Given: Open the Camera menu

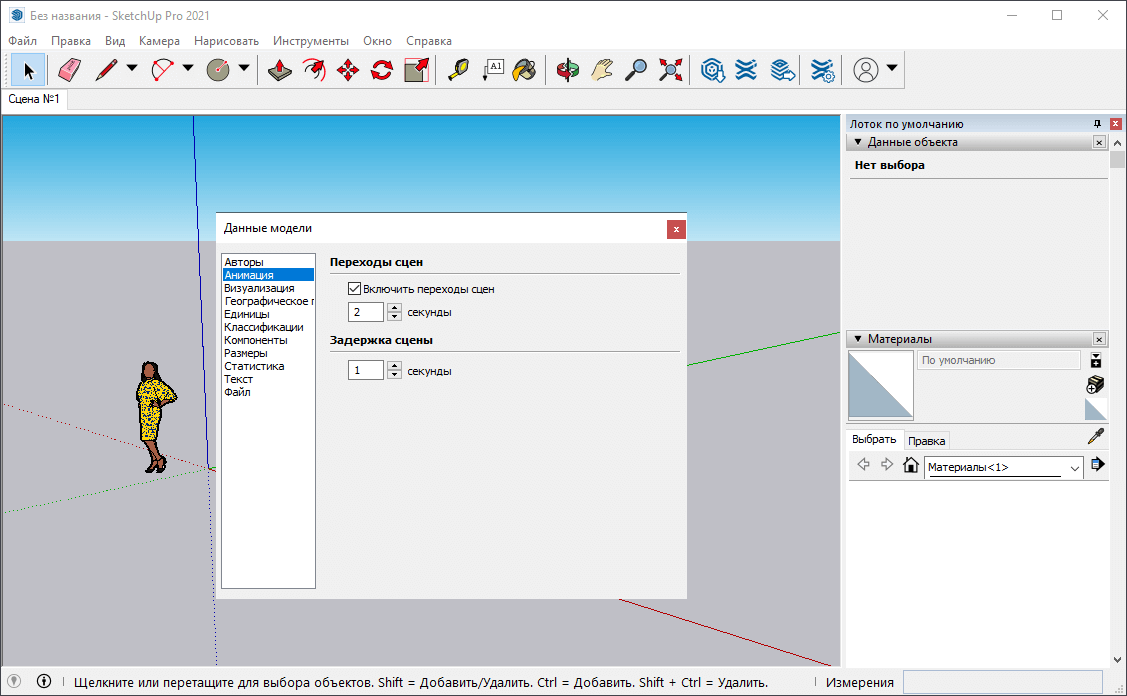Looking at the screenshot, I should (x=159, y=41).
